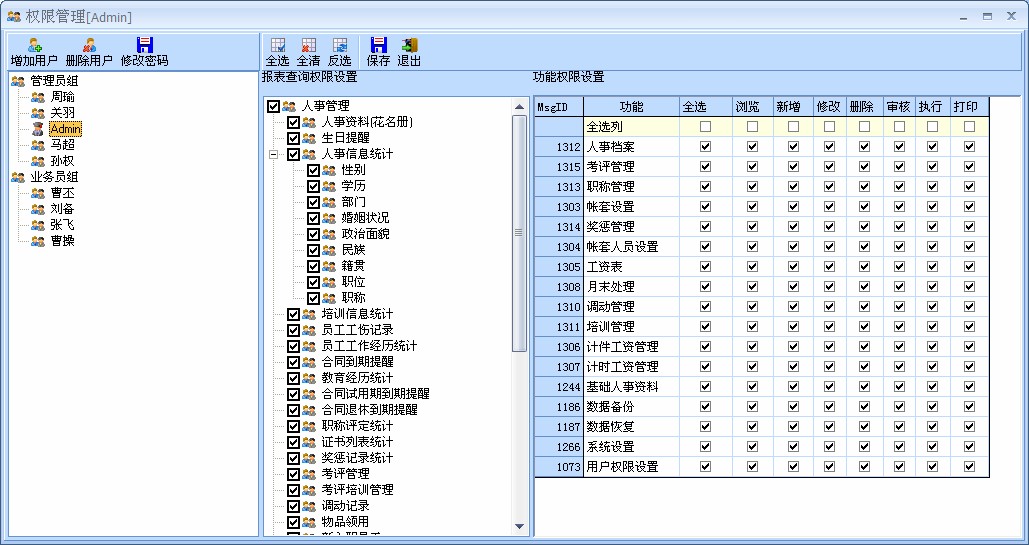Click the 反选 (invert selection) toolbar icon
The image size is (1029, 545).
click(340, 45)
